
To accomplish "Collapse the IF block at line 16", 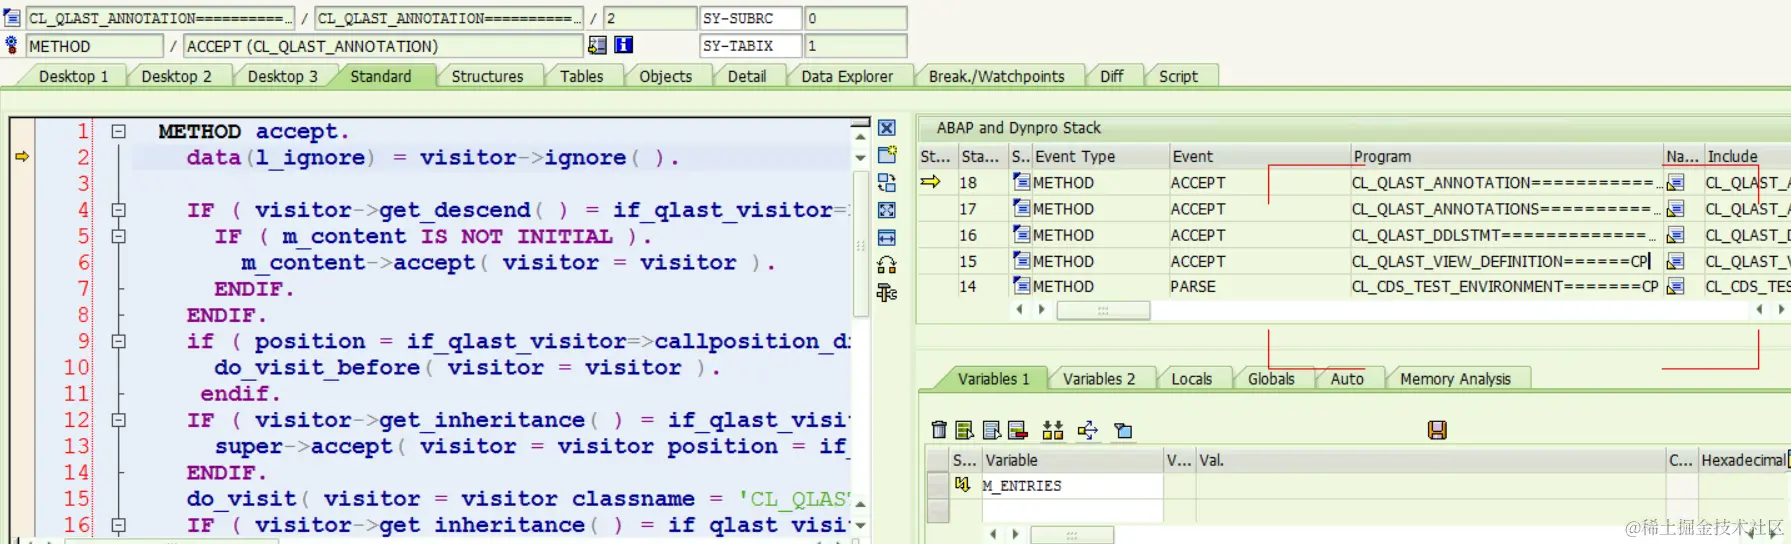I will click(x=118, y=524).
